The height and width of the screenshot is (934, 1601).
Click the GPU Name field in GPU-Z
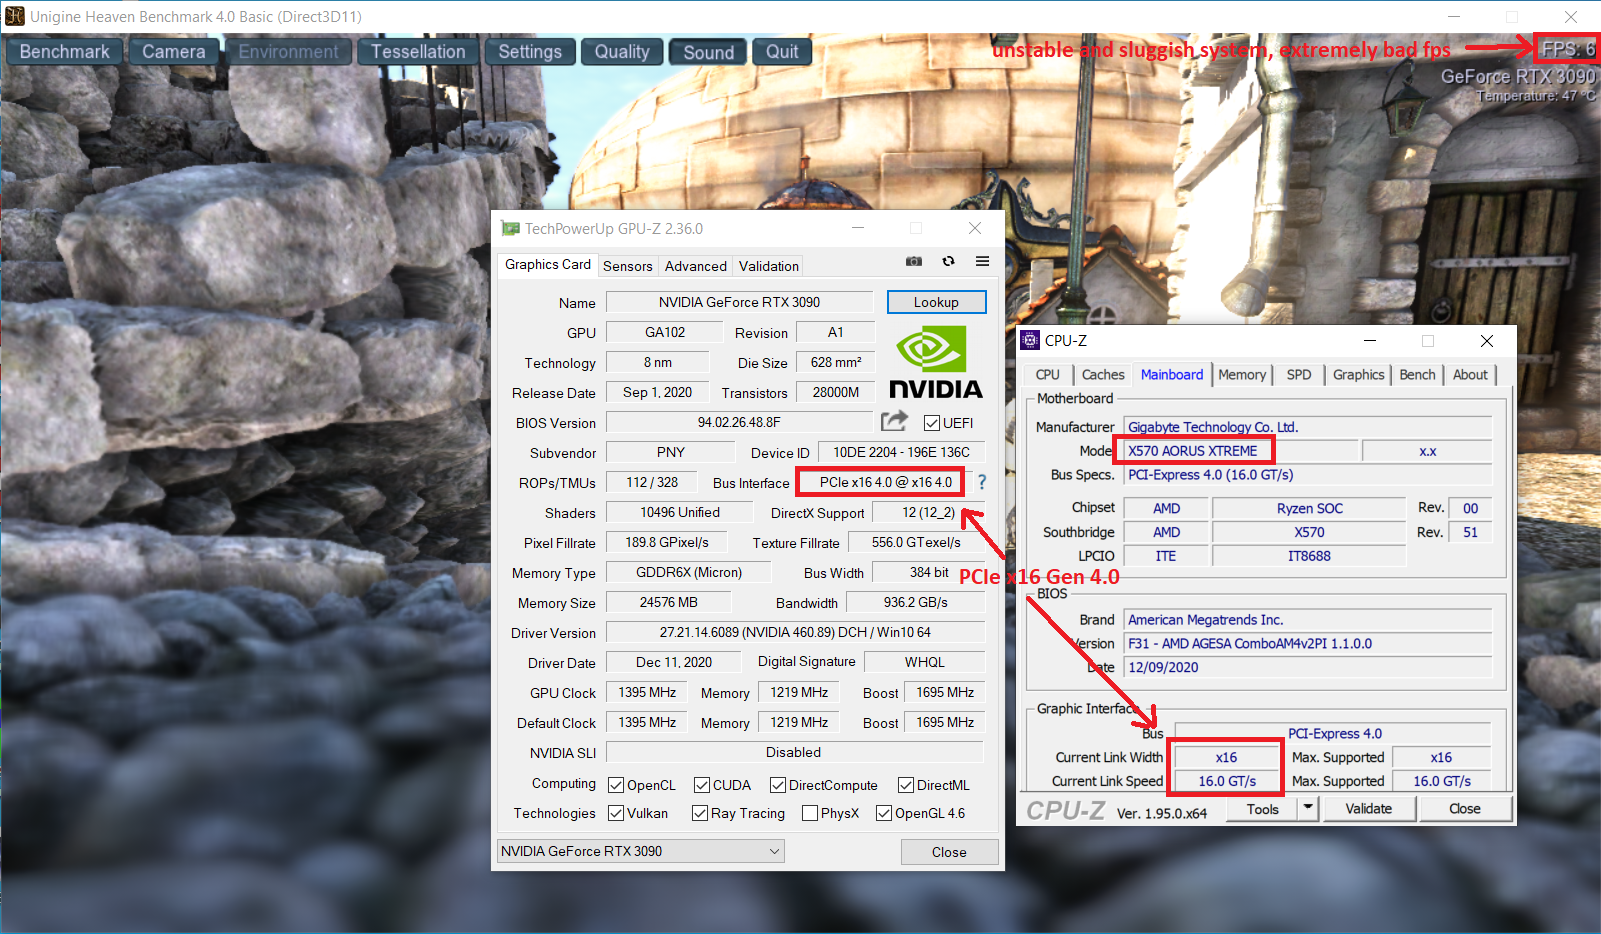[x=740, y=302]
